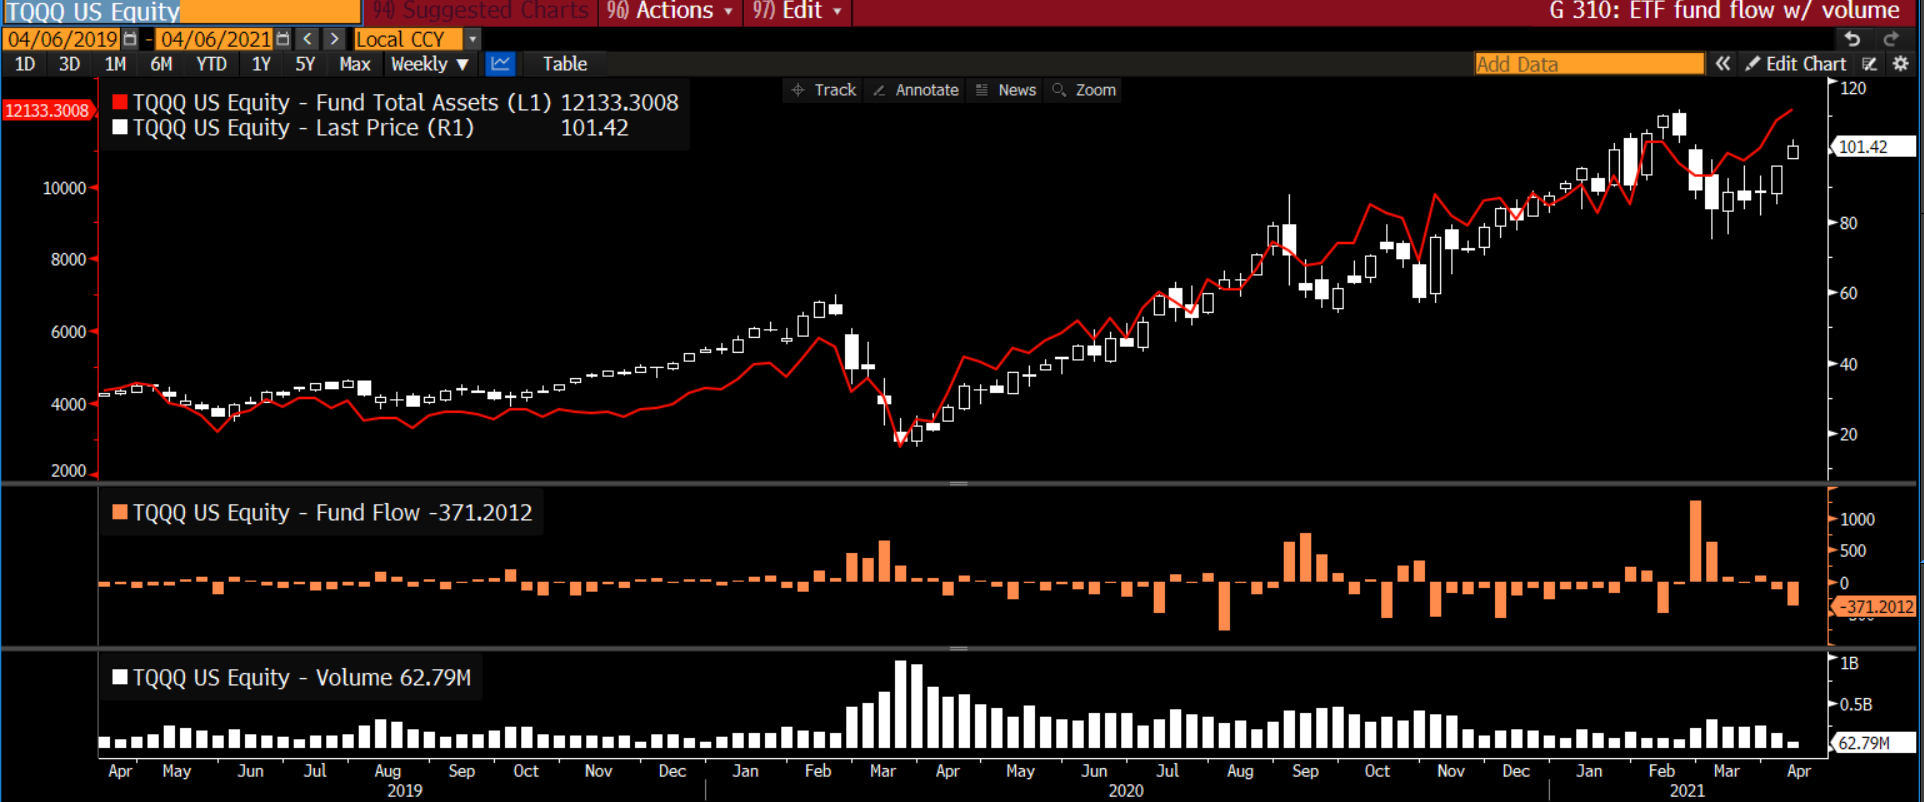Screen dimensions: 1924x802
Task: Click the -371.2012 fund flow axis tag
Action: (x=1873, y=607)
